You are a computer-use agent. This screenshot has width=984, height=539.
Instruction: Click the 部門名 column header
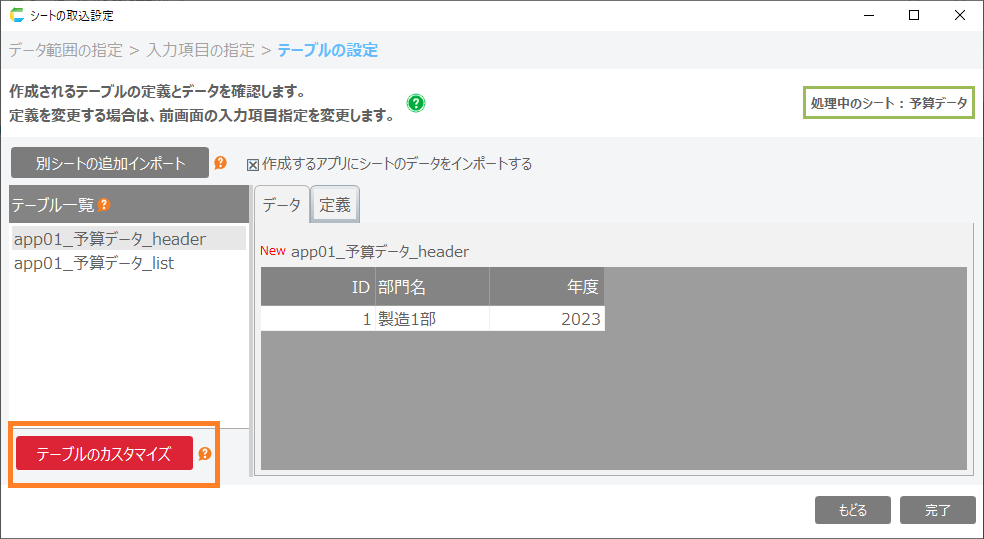pos(432,287)
